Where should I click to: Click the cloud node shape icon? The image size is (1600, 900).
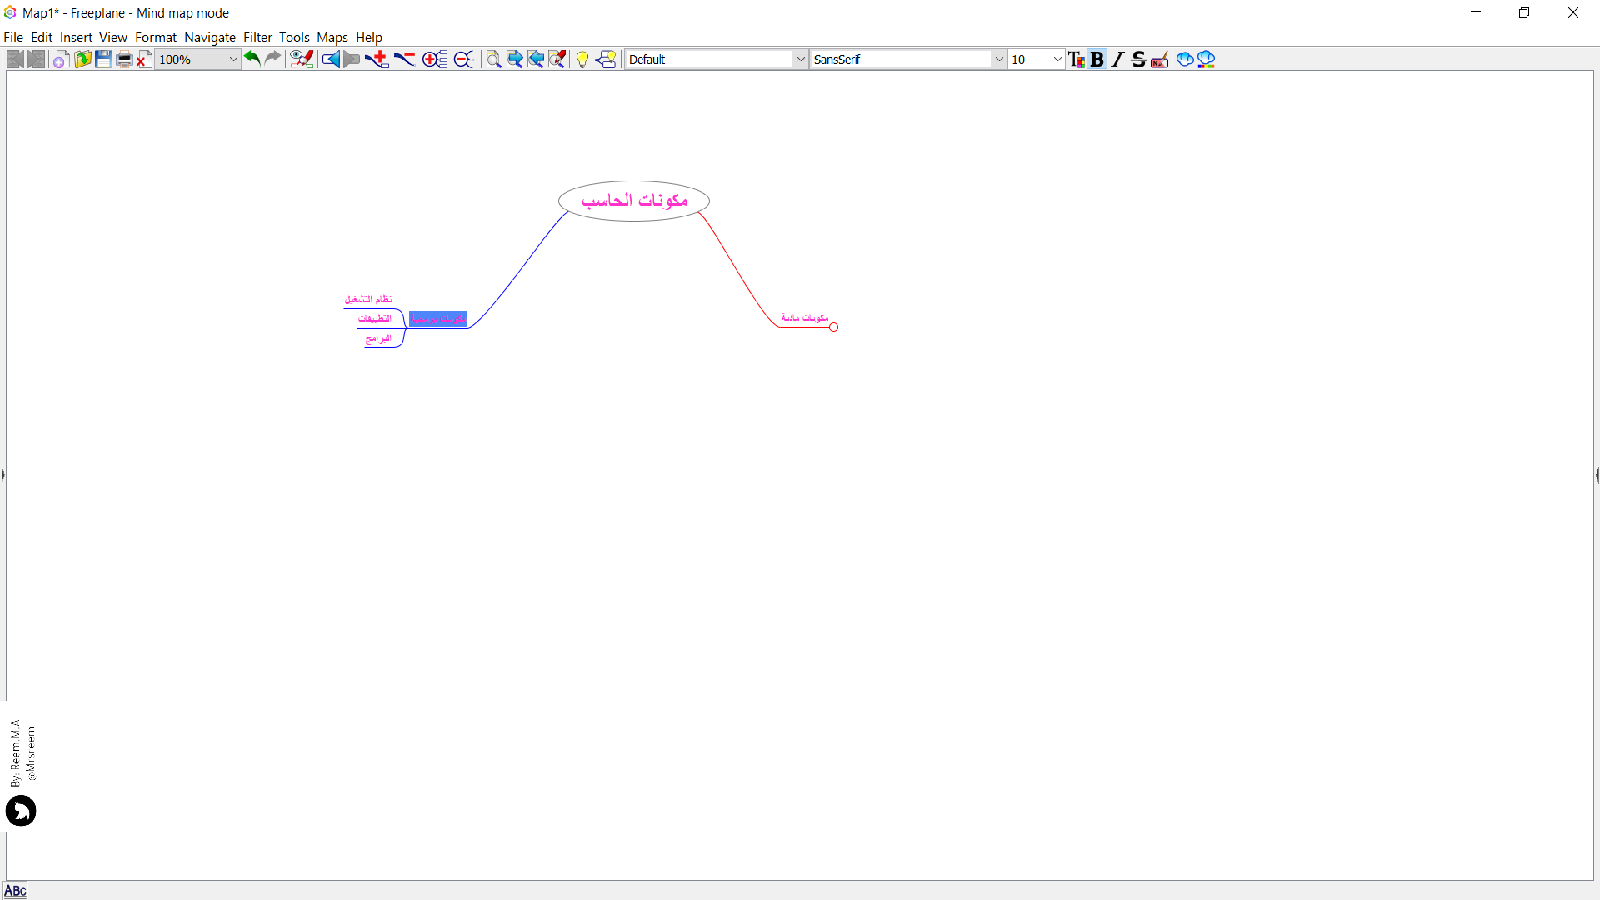[1185, 59]
